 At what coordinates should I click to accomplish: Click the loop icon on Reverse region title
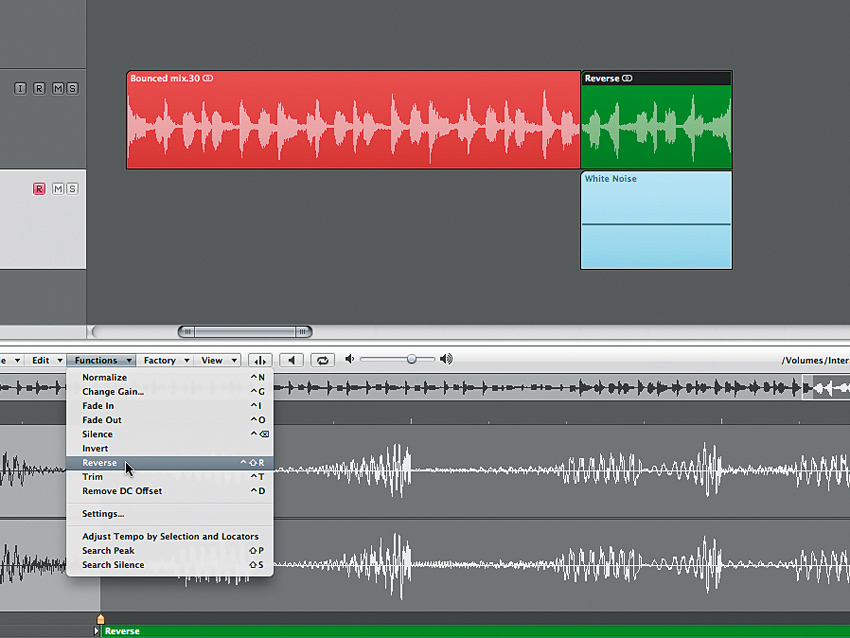627,79
